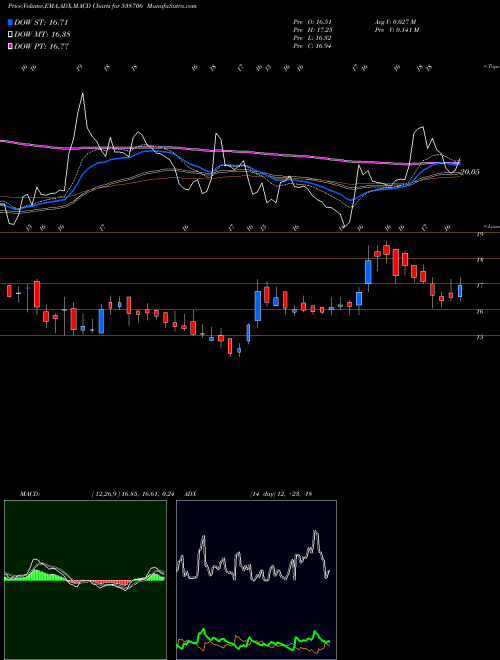Click the blue DOW ST legend swatch
The image size is (500, 660).
click(x=11, y=22)
